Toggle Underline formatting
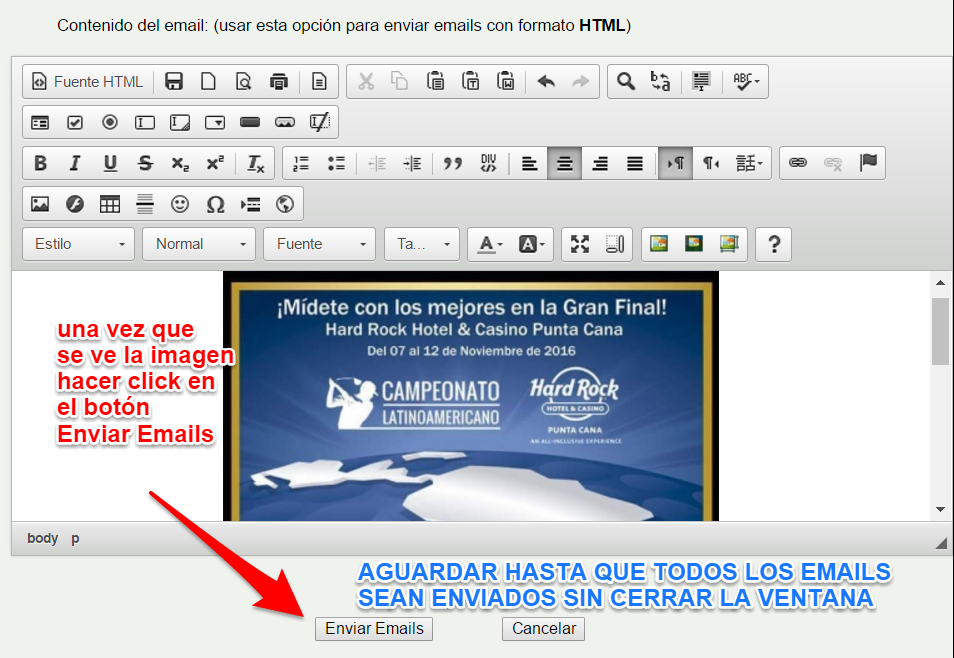 110,163
